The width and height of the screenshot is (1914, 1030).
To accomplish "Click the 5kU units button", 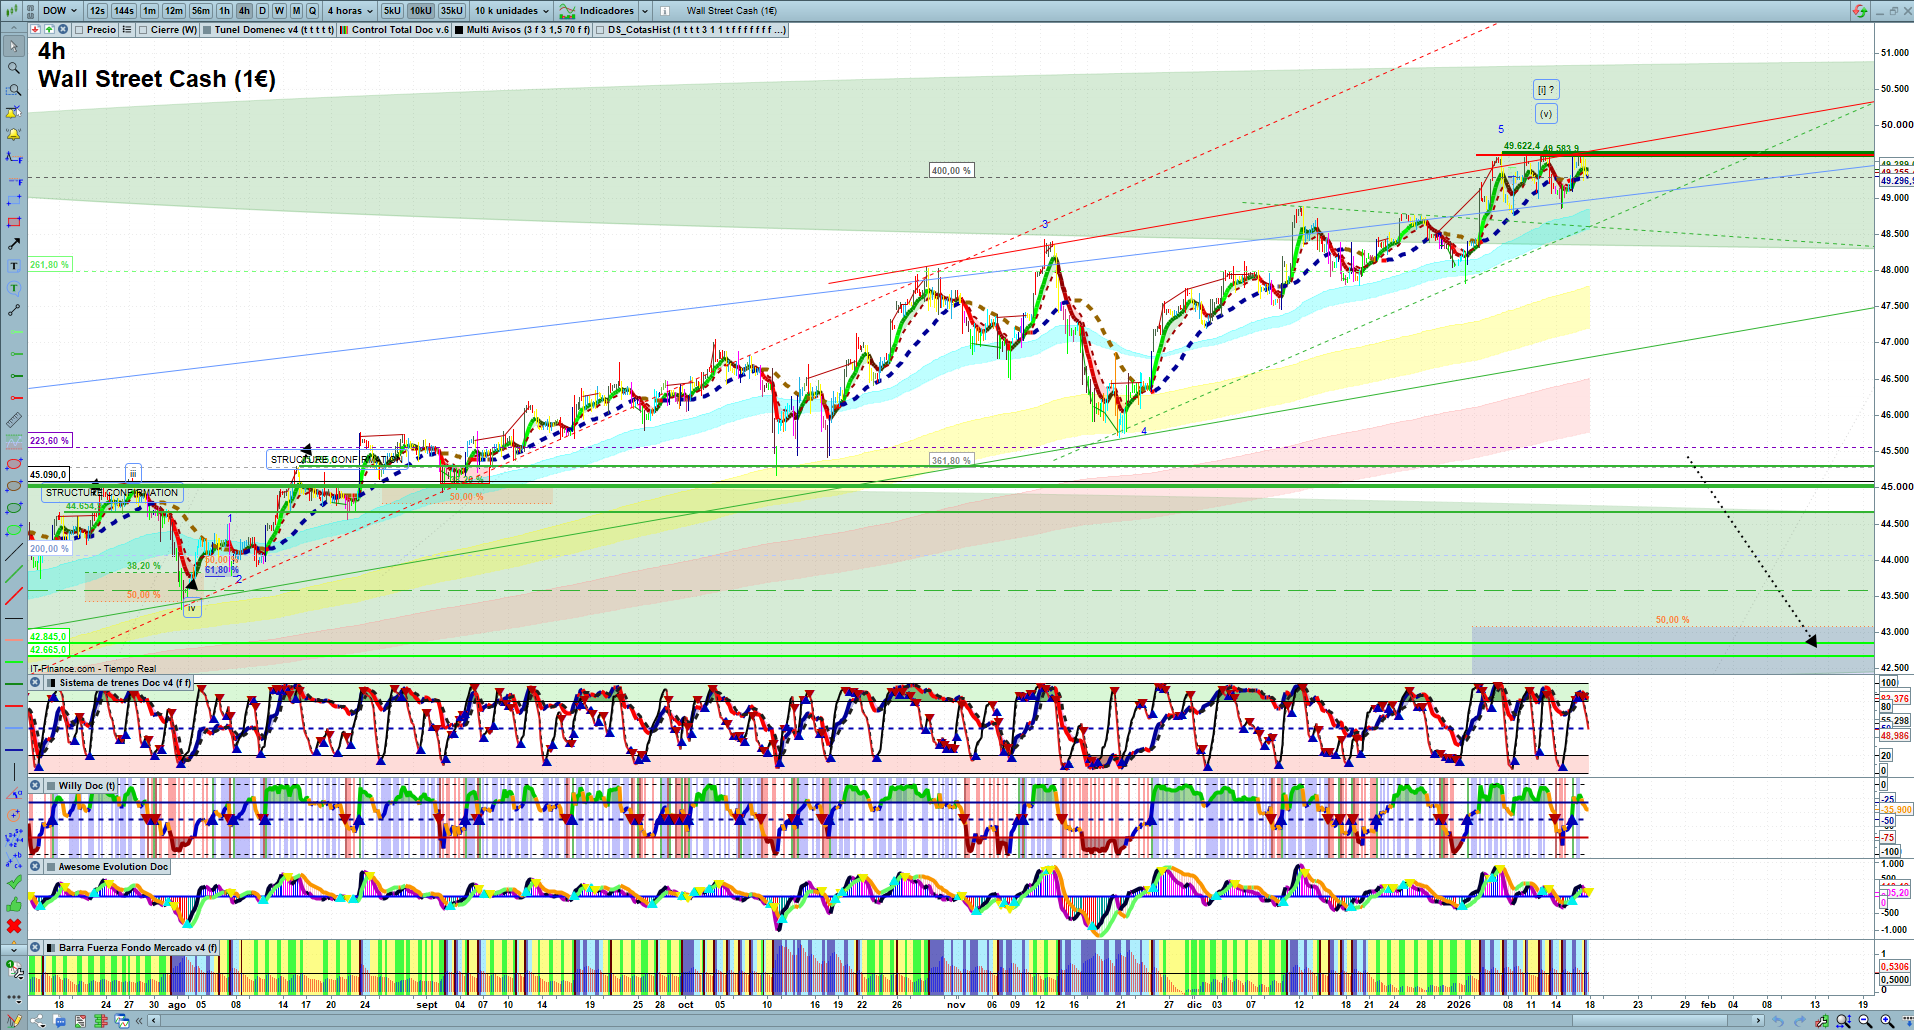I will click(x=392, y=11).
